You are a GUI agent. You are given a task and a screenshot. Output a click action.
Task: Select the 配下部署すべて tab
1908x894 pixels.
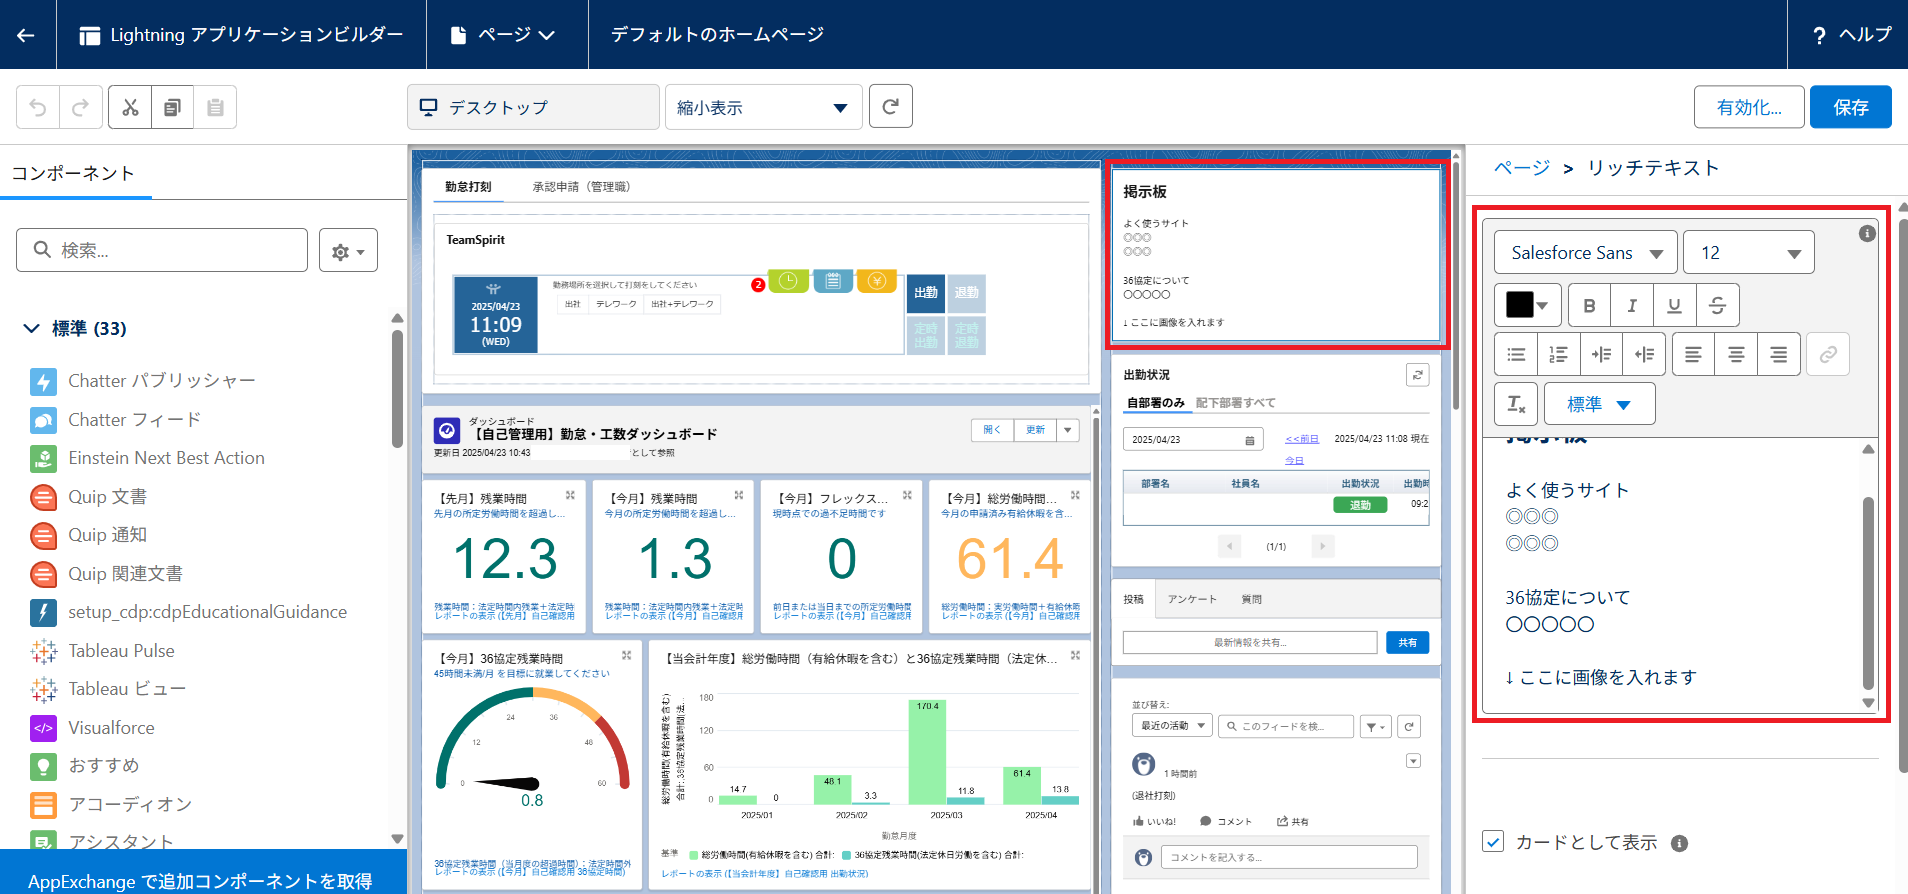1235,403
